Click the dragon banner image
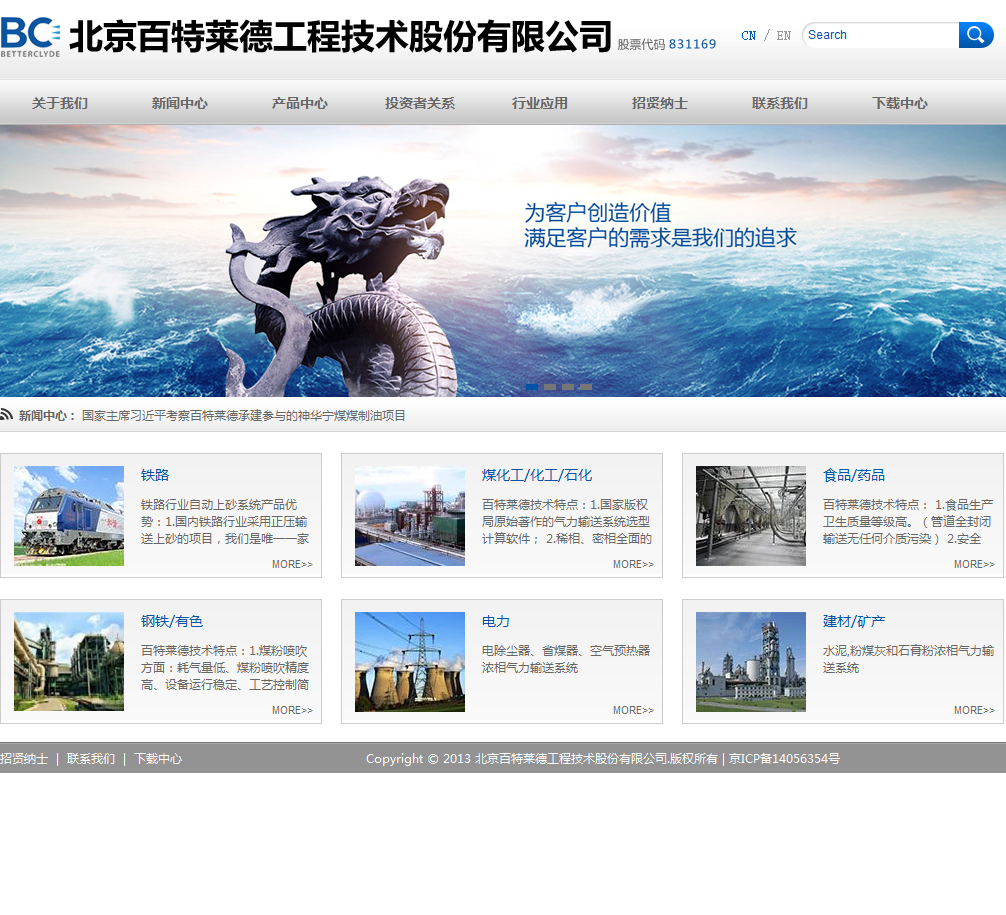Viewport: 1006px width, 915px height. pyautogui.click(x=503, y=261)
